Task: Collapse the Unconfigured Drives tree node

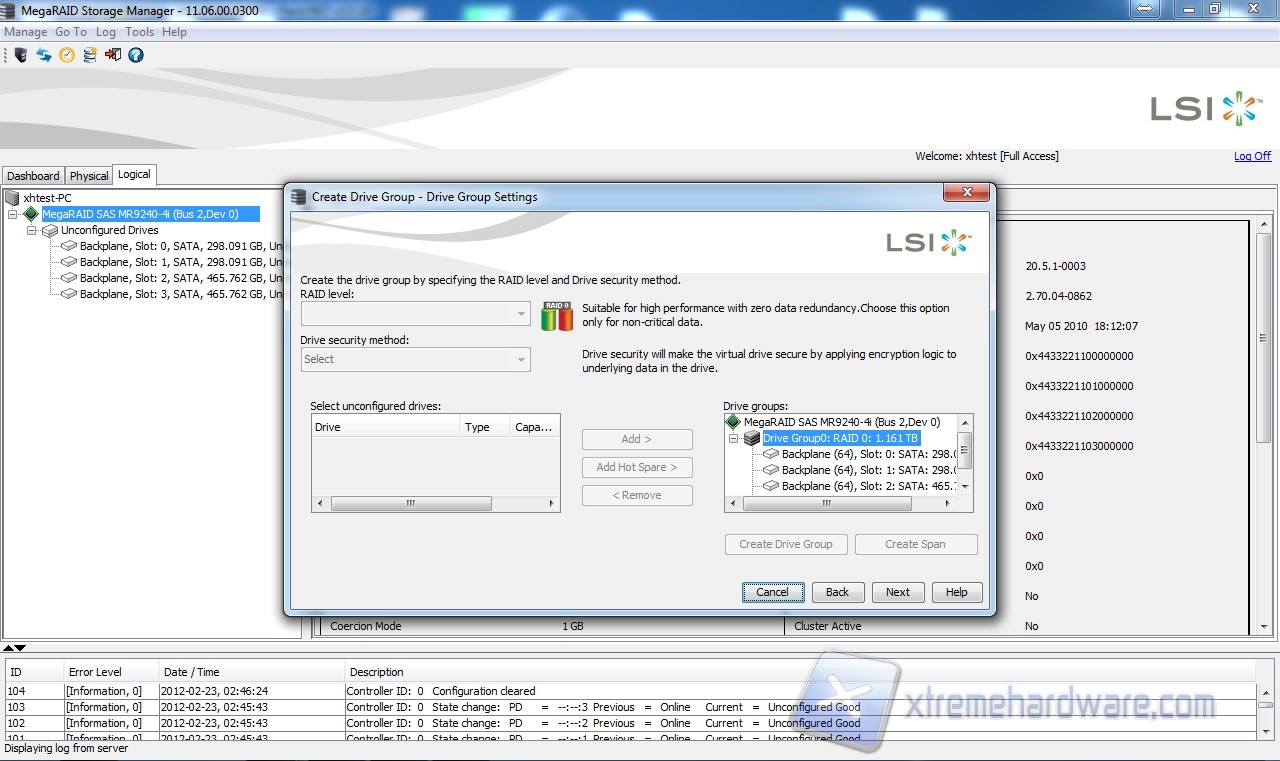Action: (x=32, y=230)
